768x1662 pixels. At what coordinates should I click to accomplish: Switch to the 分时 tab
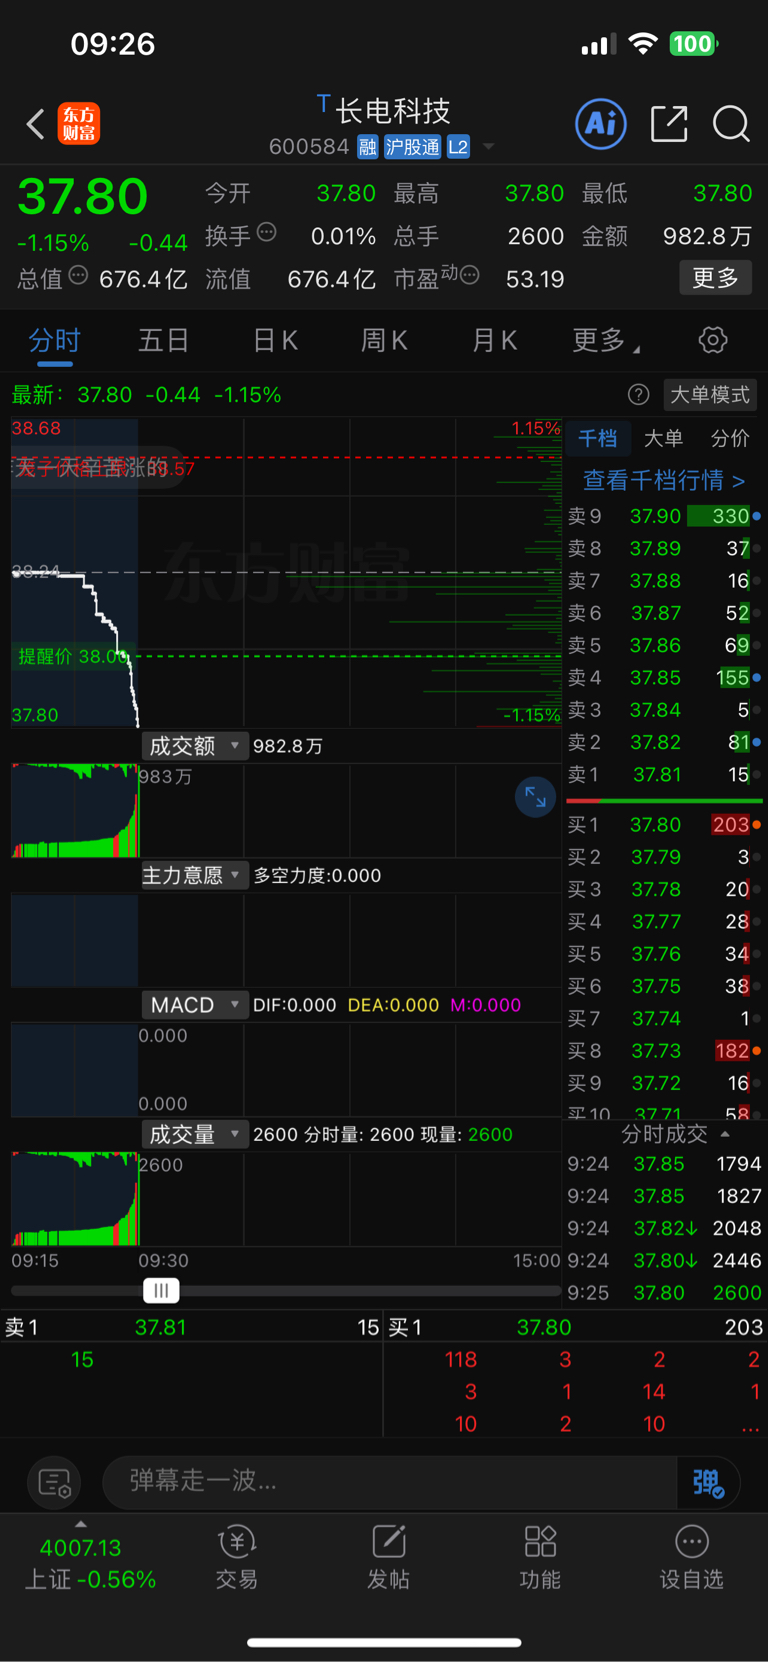tap(54, 341)
